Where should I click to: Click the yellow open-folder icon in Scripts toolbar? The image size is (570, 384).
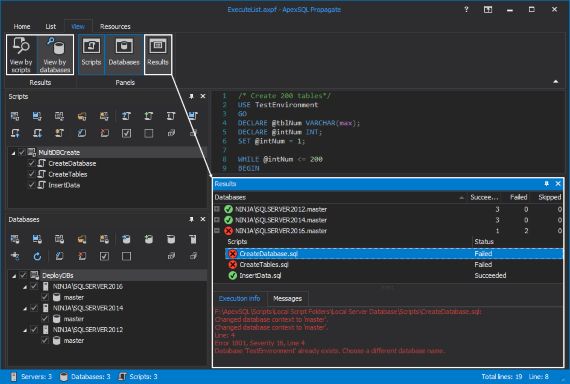pos(82,116)
